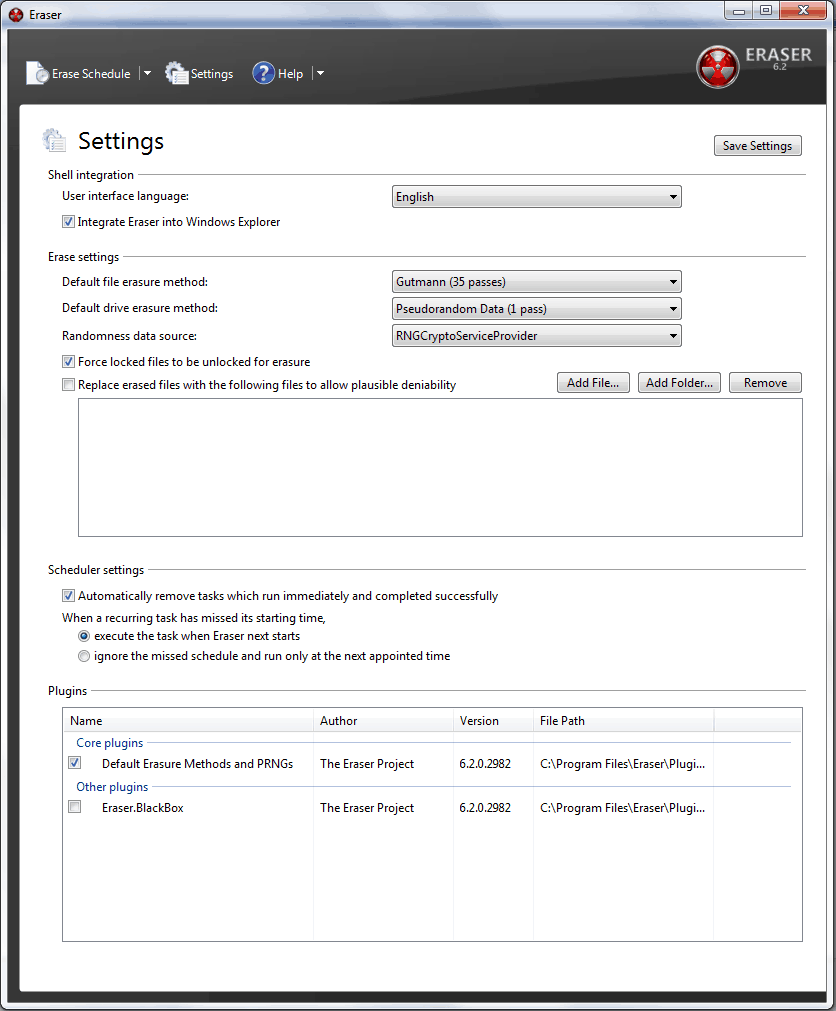This screenshot has height=1011, width=836.
Task: Click the Settings page heading icon
Action: click(x=54, y=140)
